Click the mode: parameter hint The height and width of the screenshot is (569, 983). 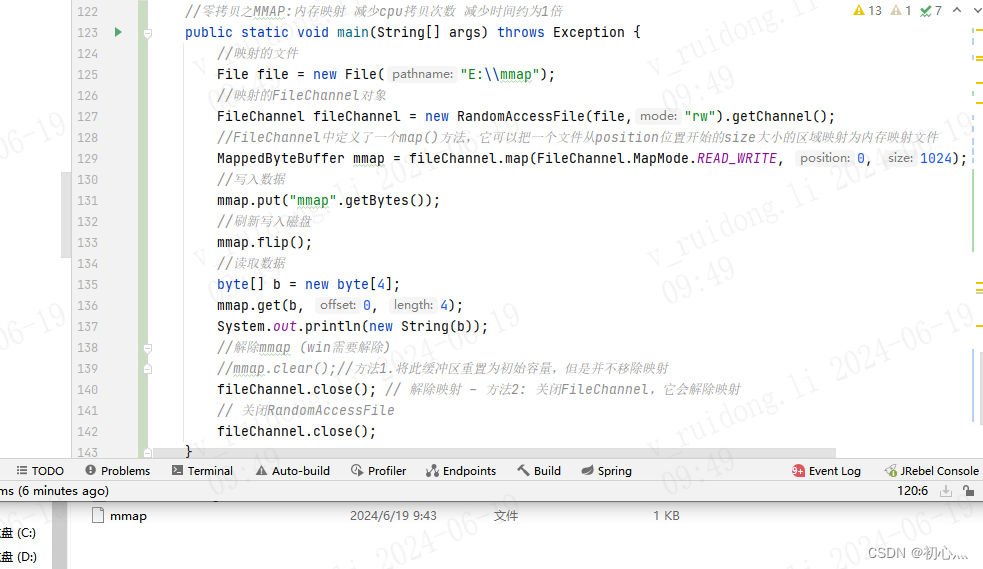click(658, 116)
